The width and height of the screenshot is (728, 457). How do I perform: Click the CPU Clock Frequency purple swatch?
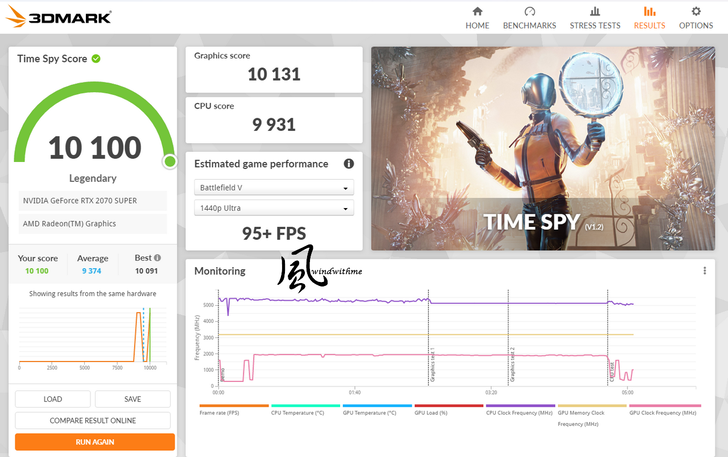pos(519,407)
